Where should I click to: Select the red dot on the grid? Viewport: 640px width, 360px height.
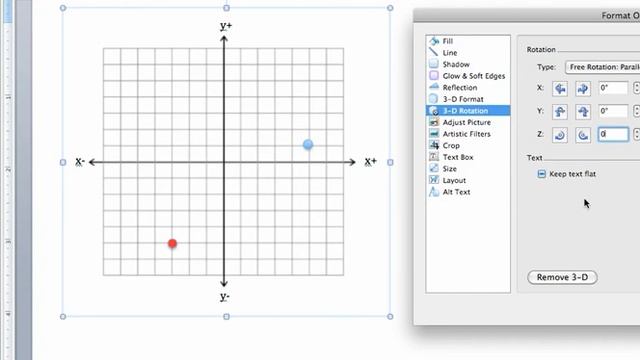(172, 244)
